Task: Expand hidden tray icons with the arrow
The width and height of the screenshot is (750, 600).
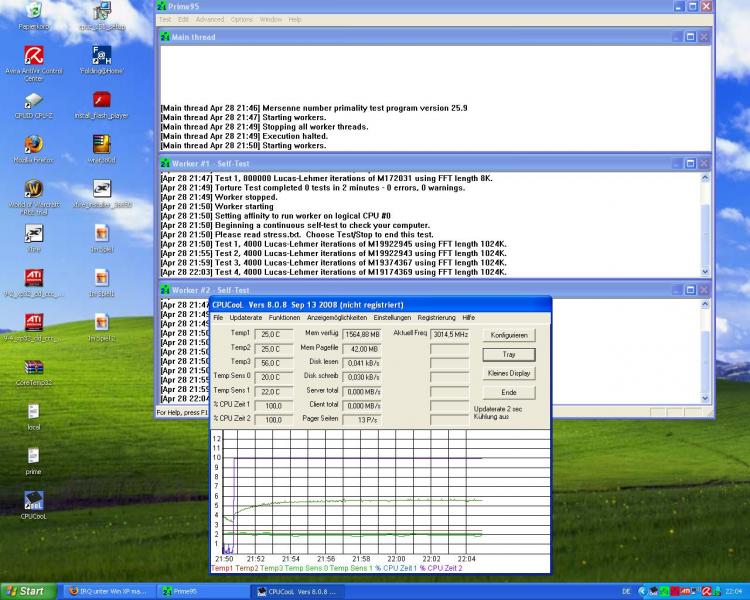Action: coord(642,591)
